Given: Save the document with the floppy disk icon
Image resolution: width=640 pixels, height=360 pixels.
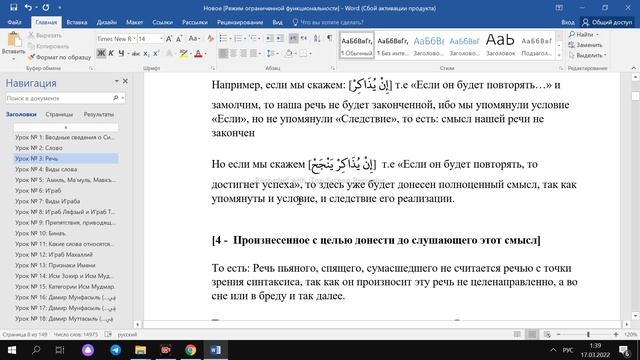Looking at the screenshot, I should (x=13, y=7).
